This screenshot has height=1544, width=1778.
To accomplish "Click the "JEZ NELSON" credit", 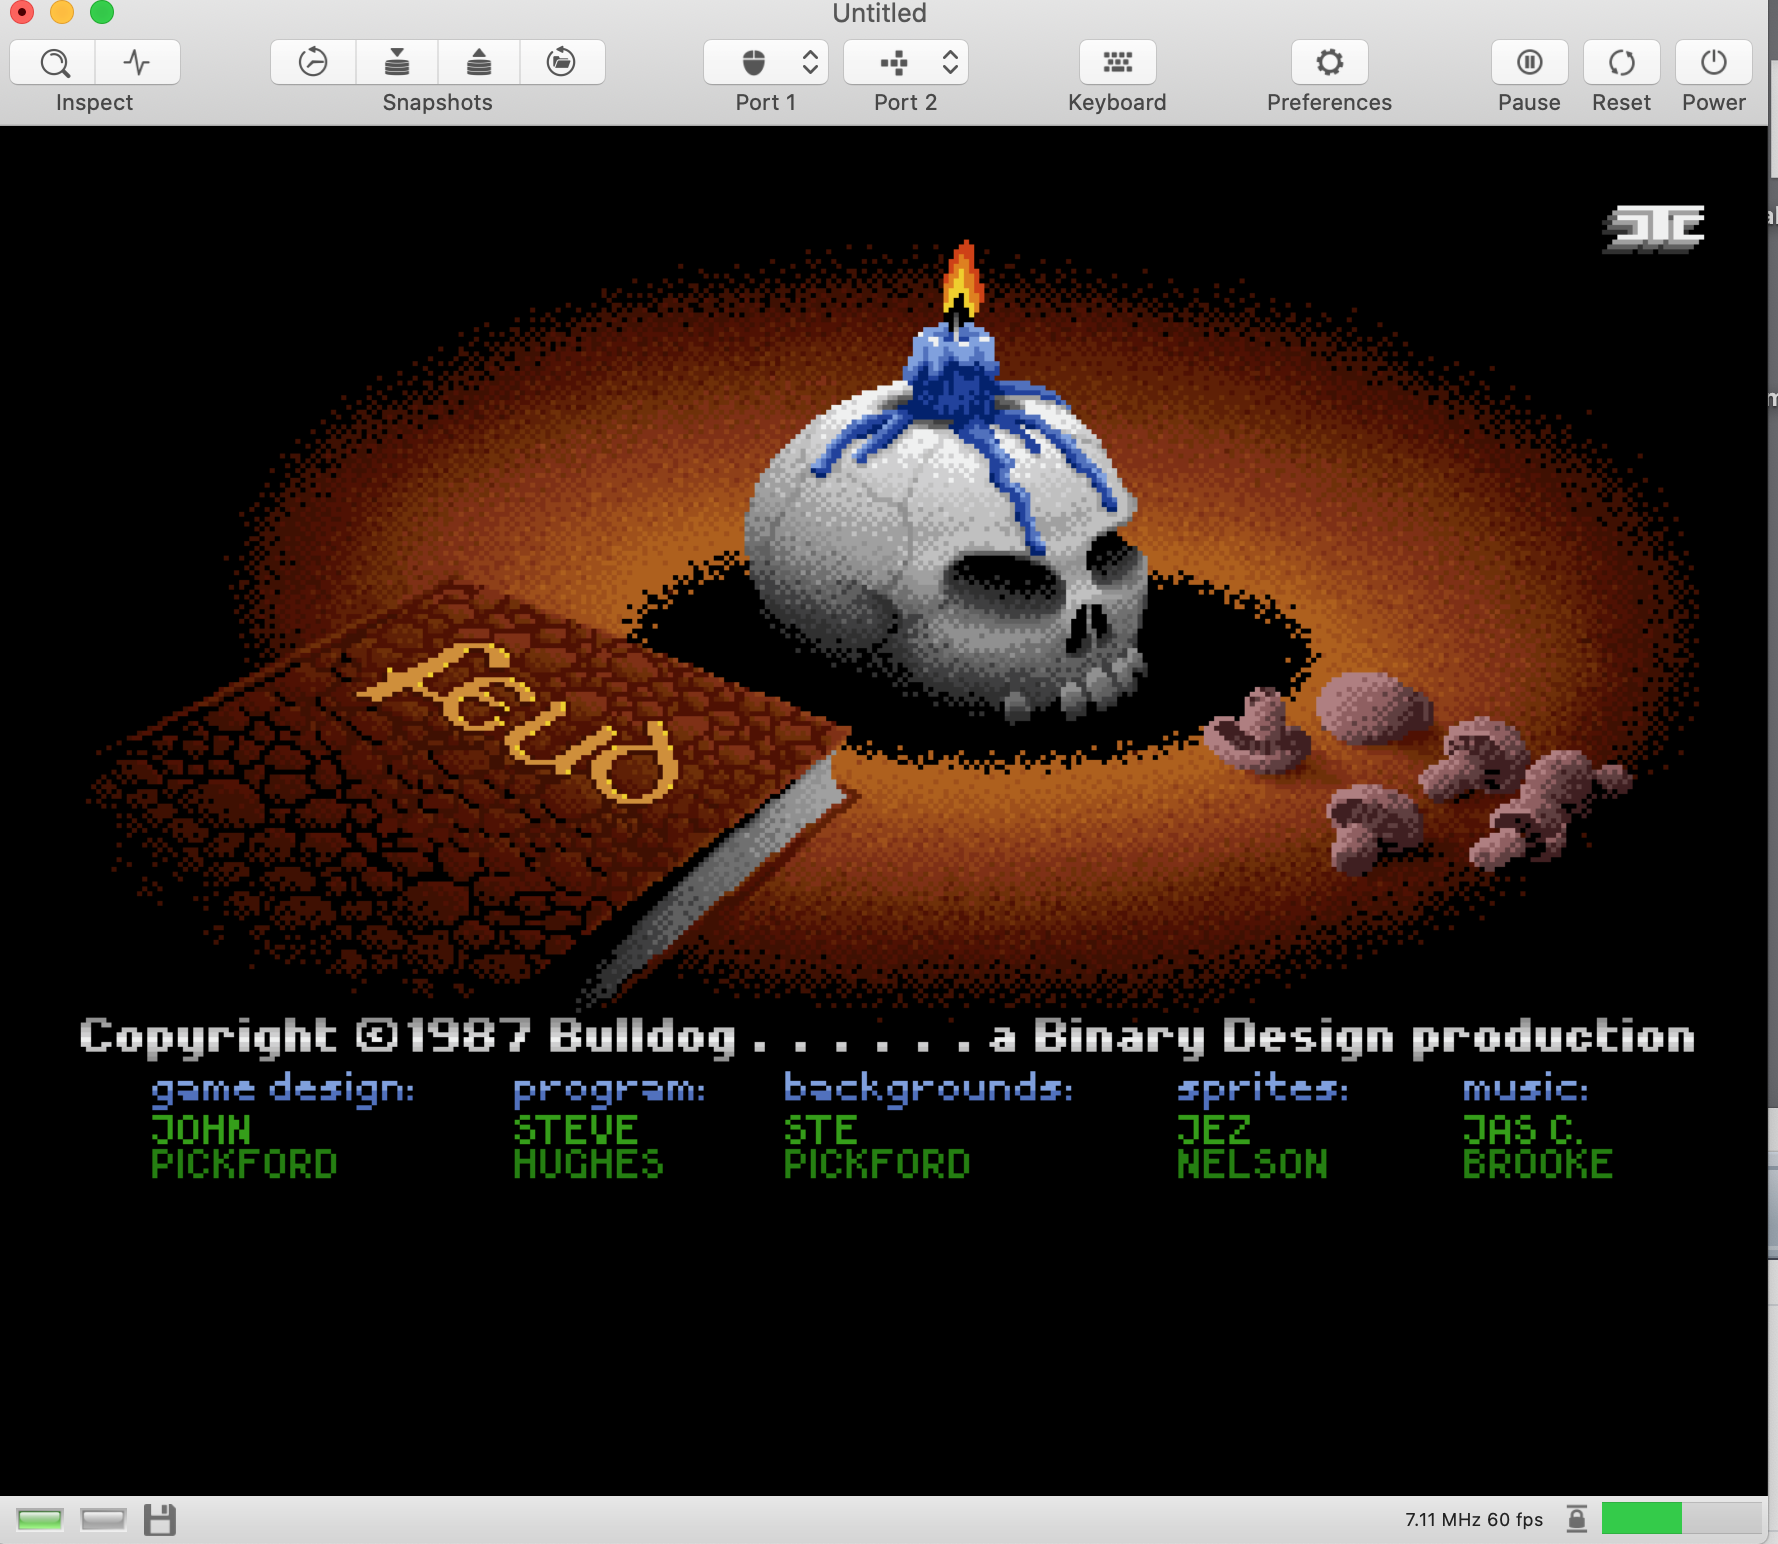I will [1252, 1147].
